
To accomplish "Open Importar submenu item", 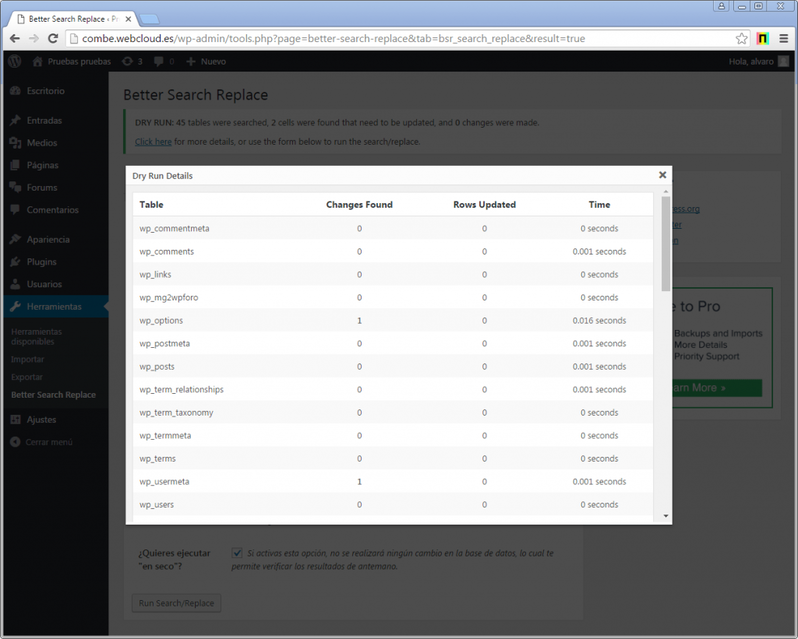I will coord(27,360).
